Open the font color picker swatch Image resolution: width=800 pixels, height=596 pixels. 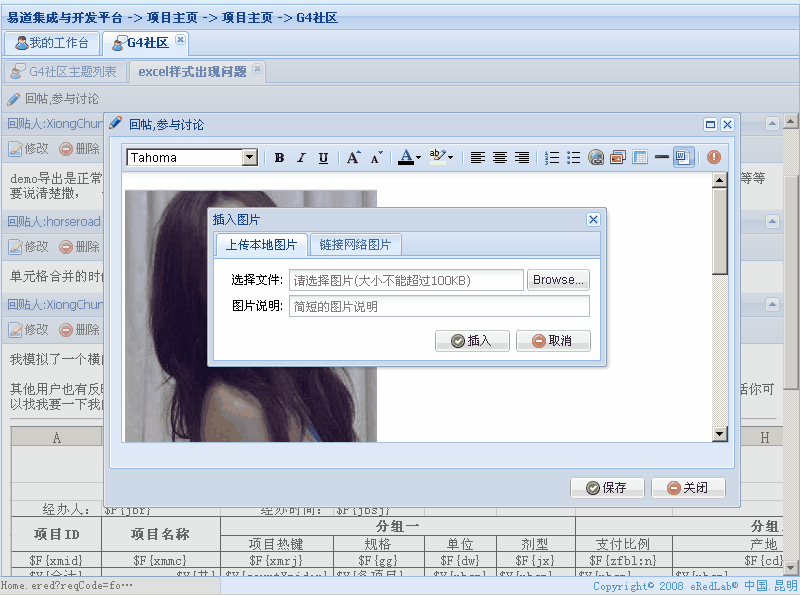point(405,157)
